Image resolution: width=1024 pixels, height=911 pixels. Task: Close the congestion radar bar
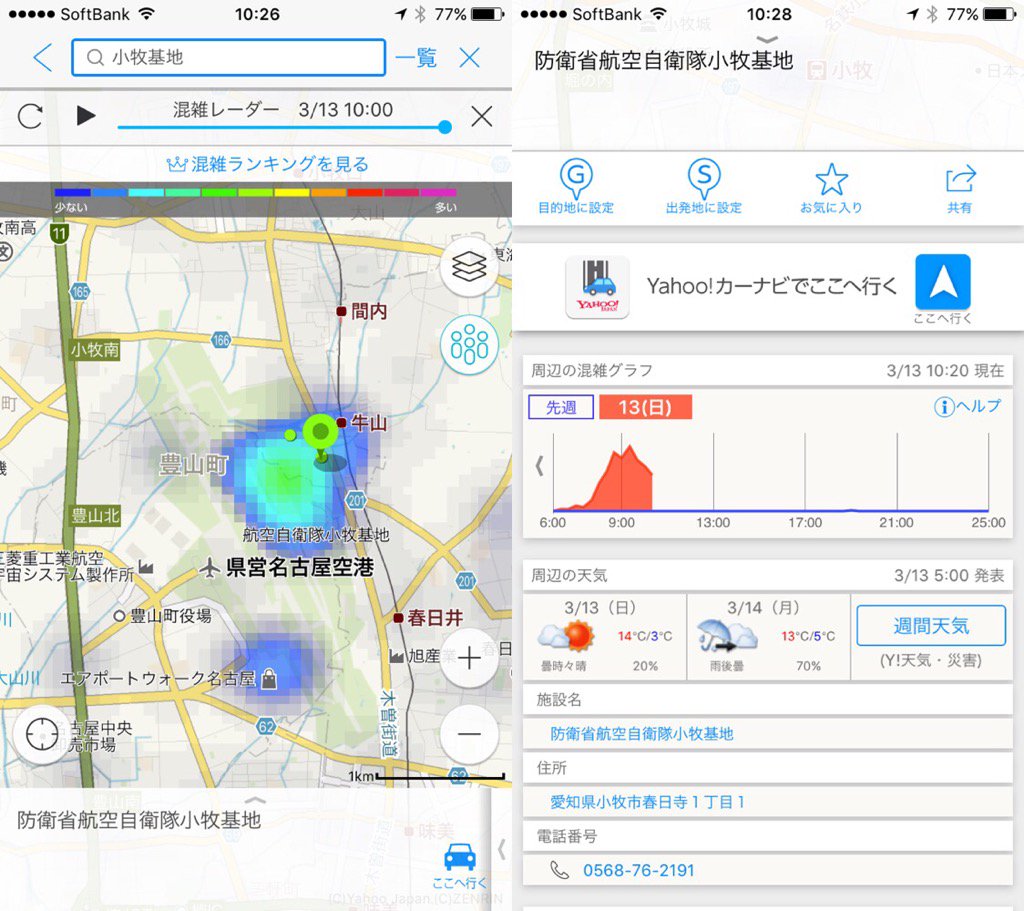[481, 117]
